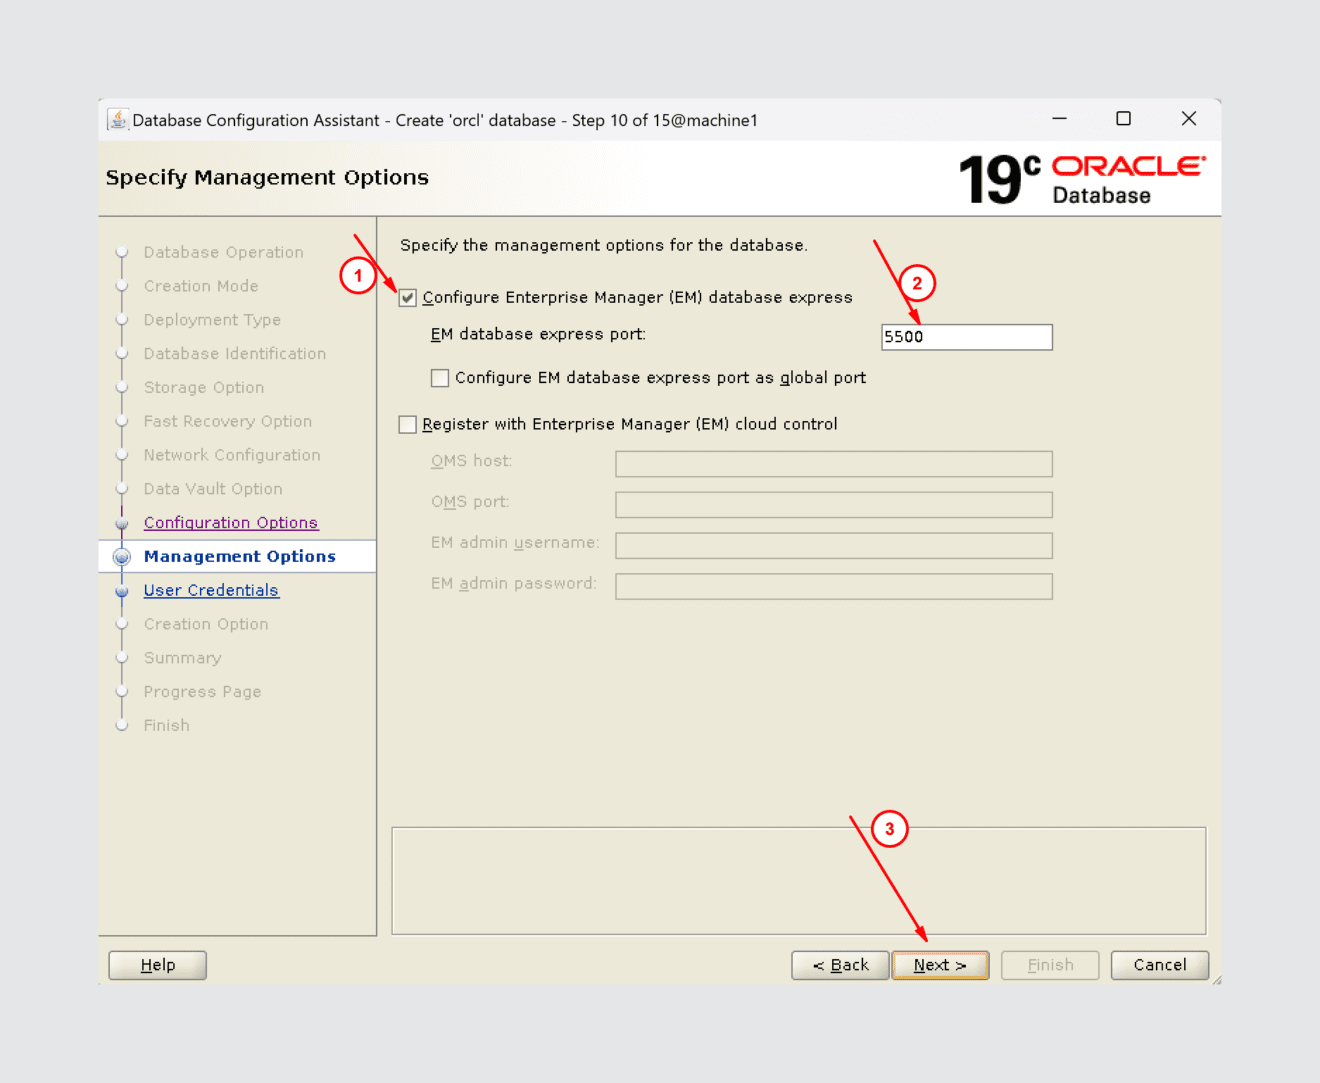Check Register with Enterprise Manager cloud control
Viewport: 1320px width, 1083px height.
pos(407,424)
